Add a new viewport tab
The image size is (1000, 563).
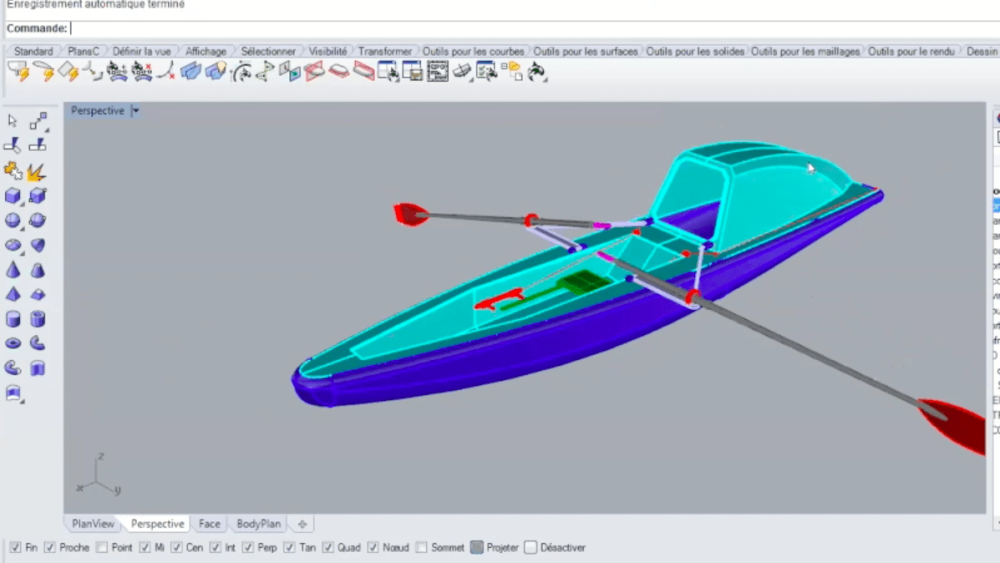pos(302,524)
